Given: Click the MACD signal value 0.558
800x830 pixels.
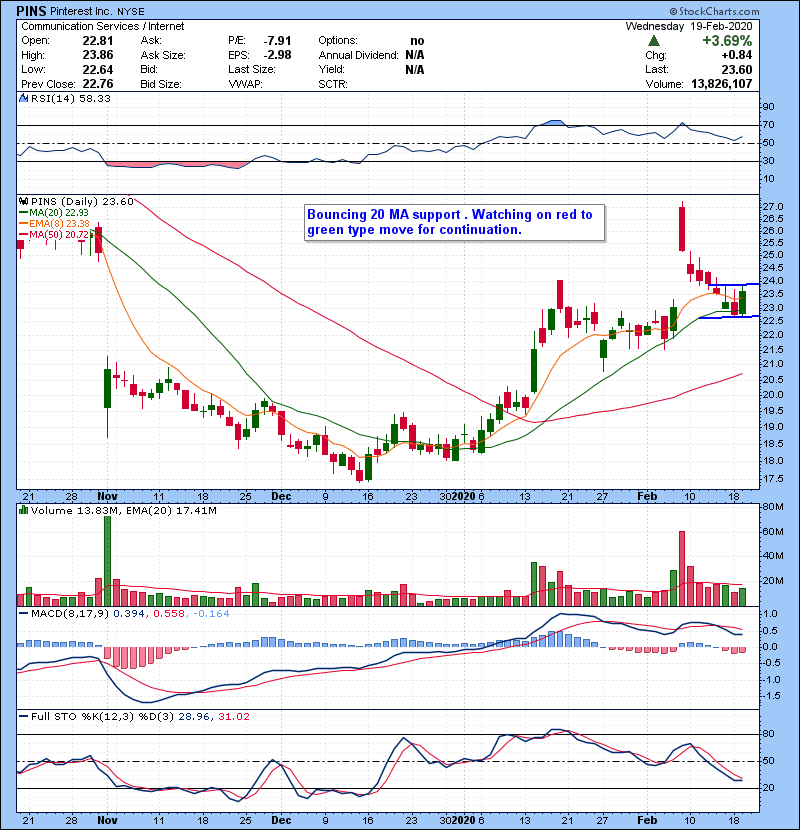Looking at the screenshot, I should coord(169,614).
